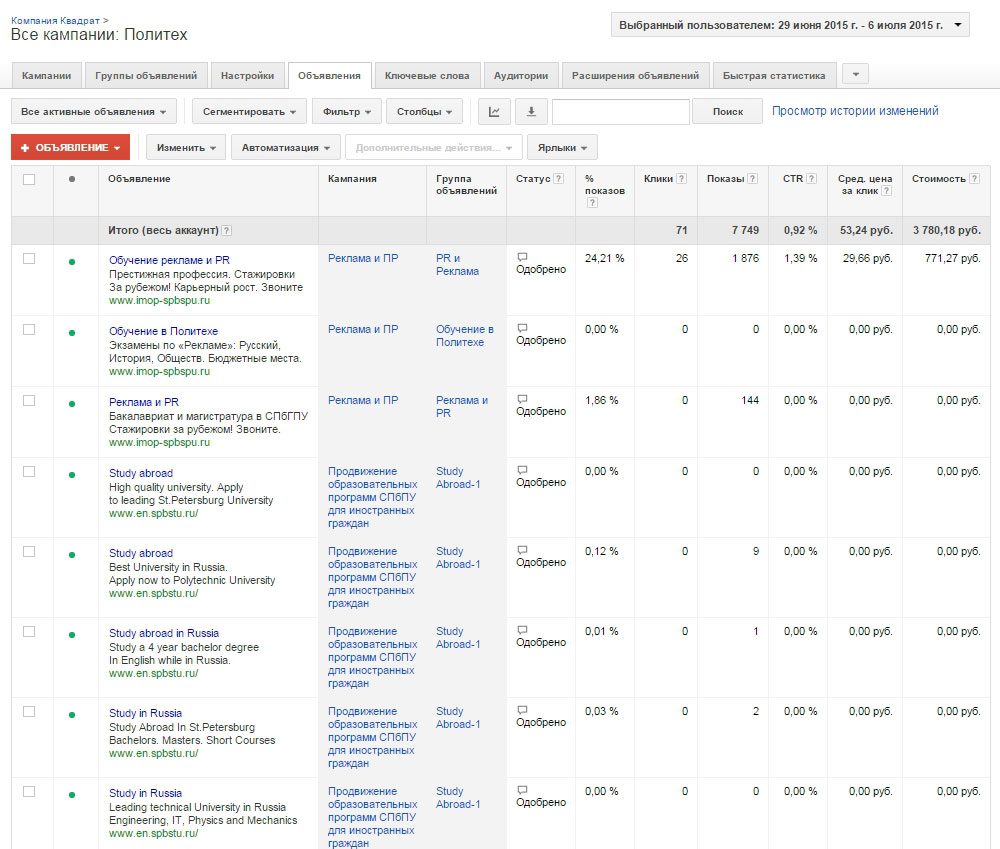Image resolution: width=1000 pixels, height=849 pixels.
Task: Open Столбцы dropdown
Action: point(425,112)
